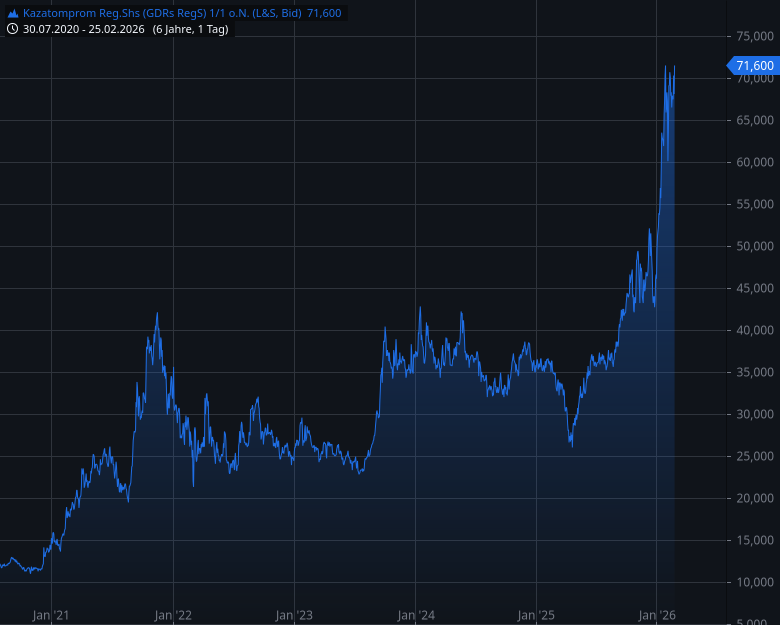
Task: Click the Kazatomprom Reg.Shs legend title
Action: tap(162, 12)
